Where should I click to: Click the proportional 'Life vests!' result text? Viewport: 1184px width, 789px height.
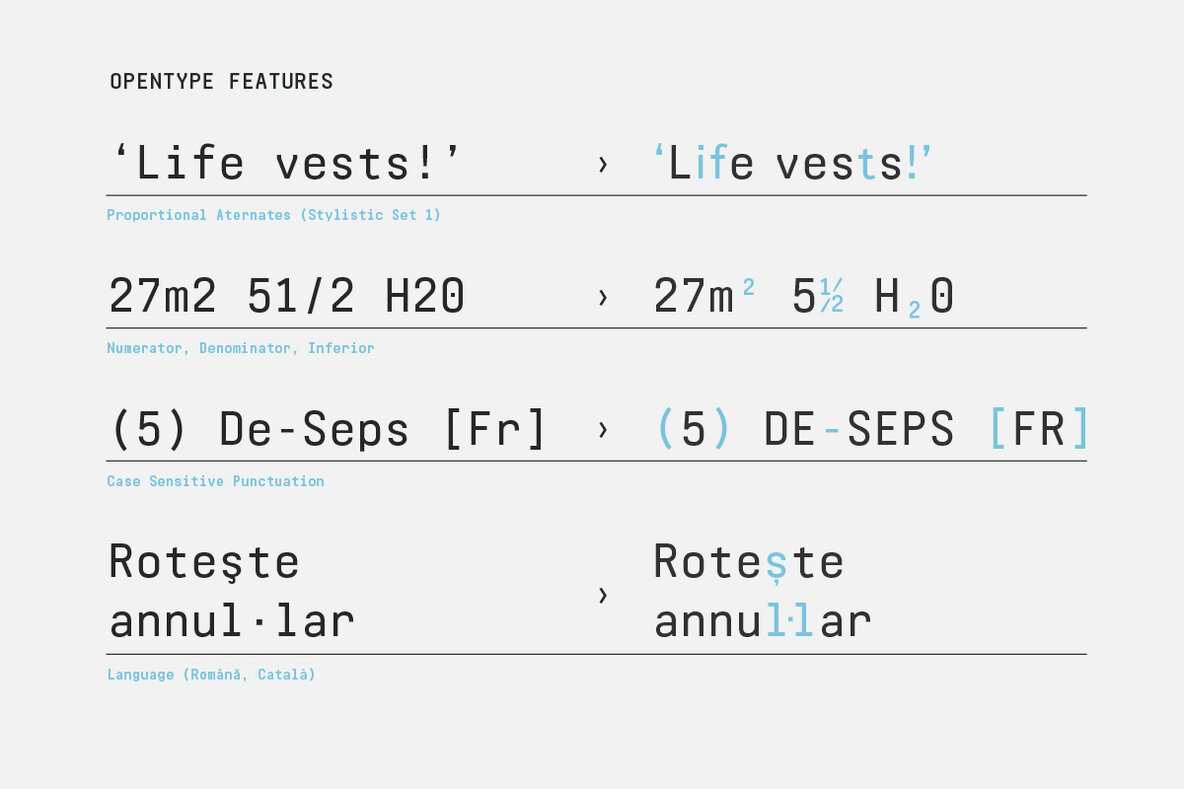792,163
